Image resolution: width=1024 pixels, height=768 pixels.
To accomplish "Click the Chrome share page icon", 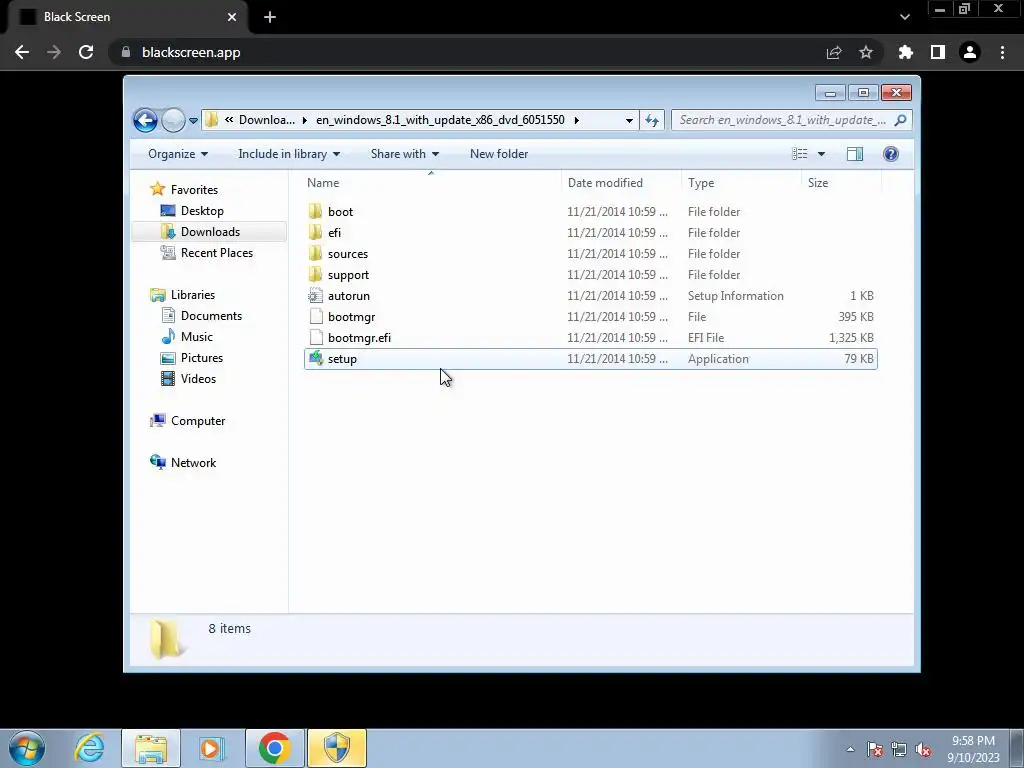I will pyautogui.click(x=834, y=52).
